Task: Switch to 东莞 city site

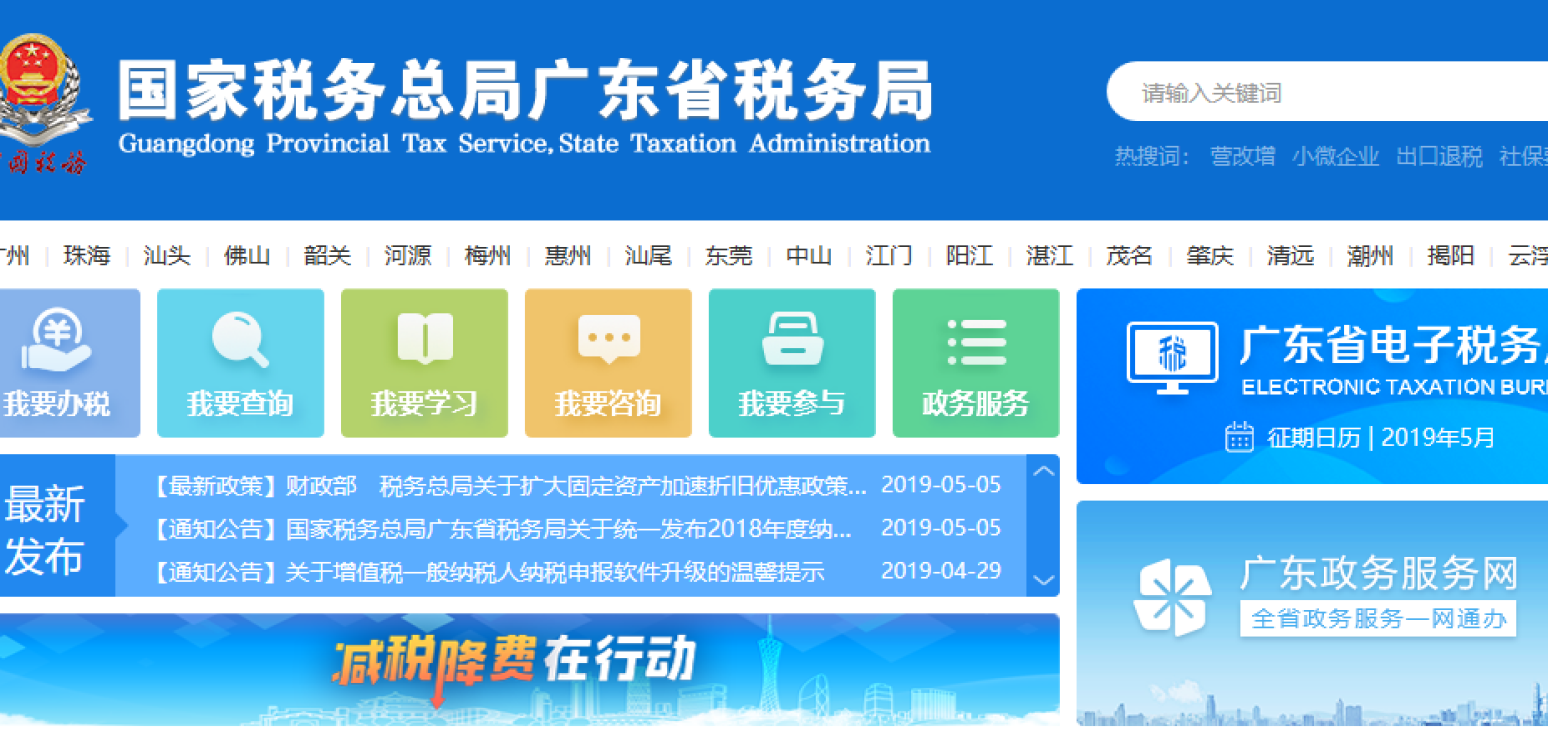Action: point(728,256)
